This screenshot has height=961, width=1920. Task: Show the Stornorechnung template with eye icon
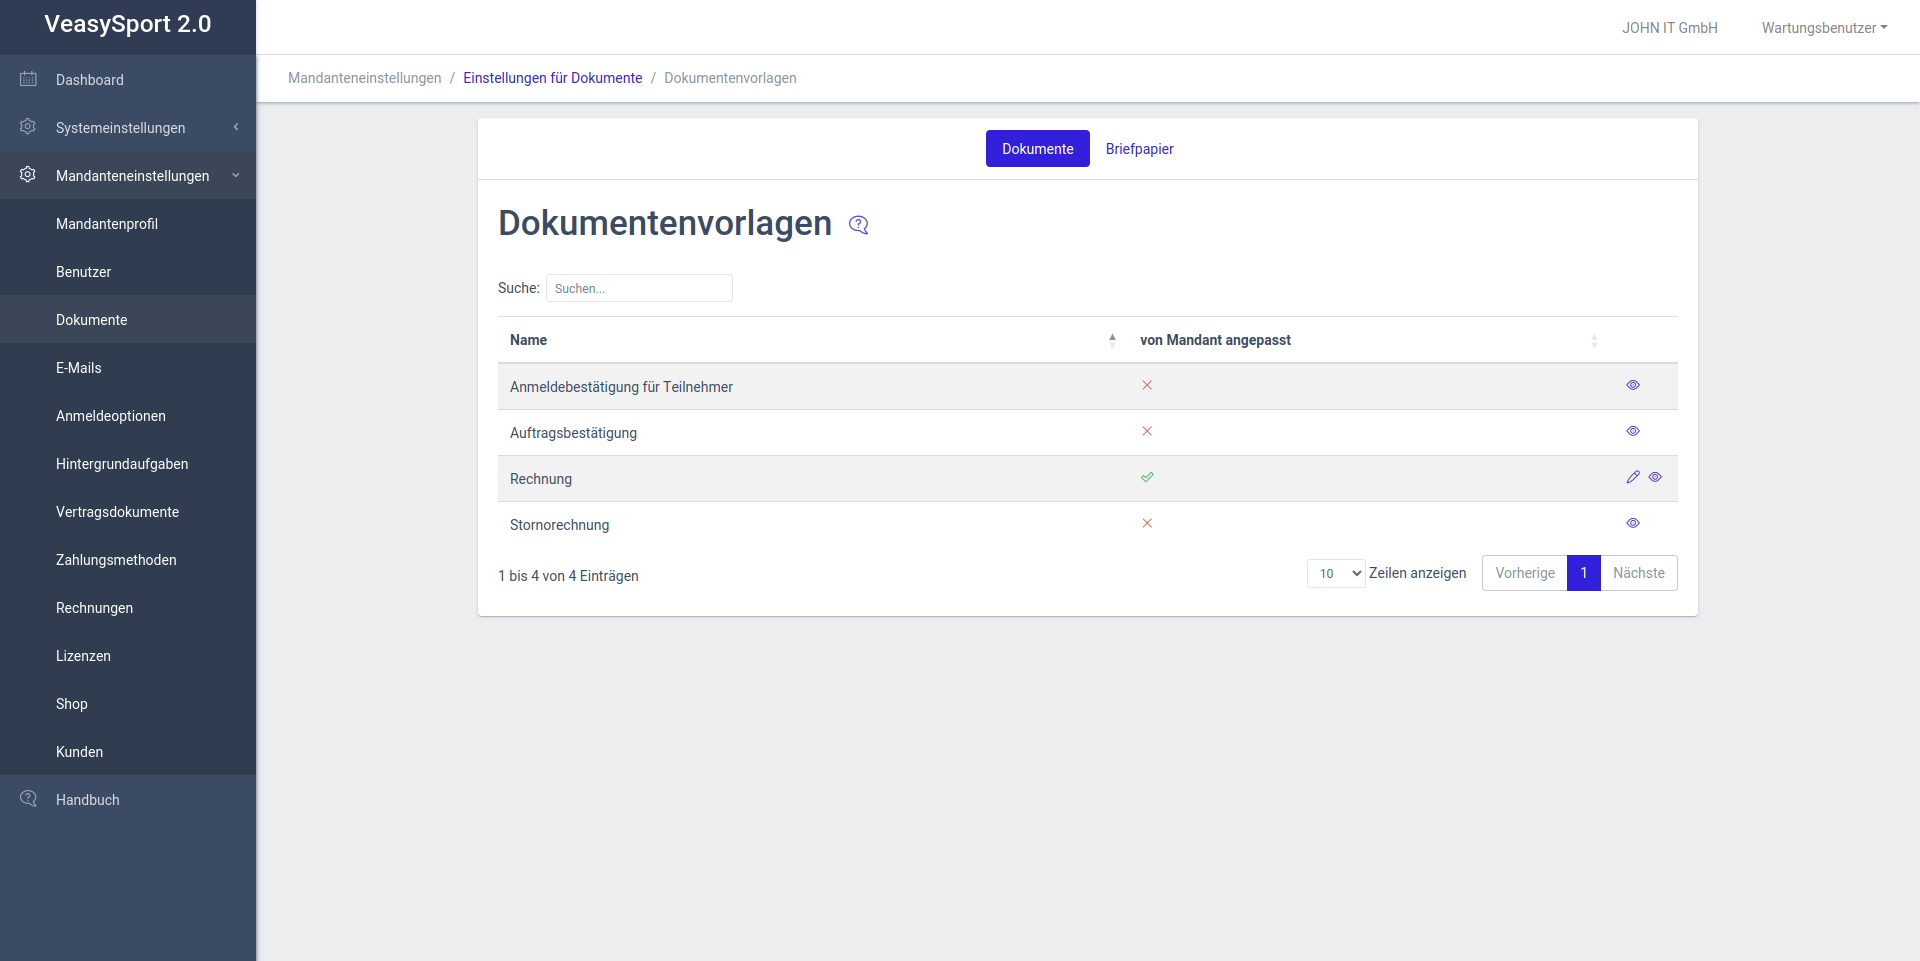pyautogui.click(x=1633, y=523)
